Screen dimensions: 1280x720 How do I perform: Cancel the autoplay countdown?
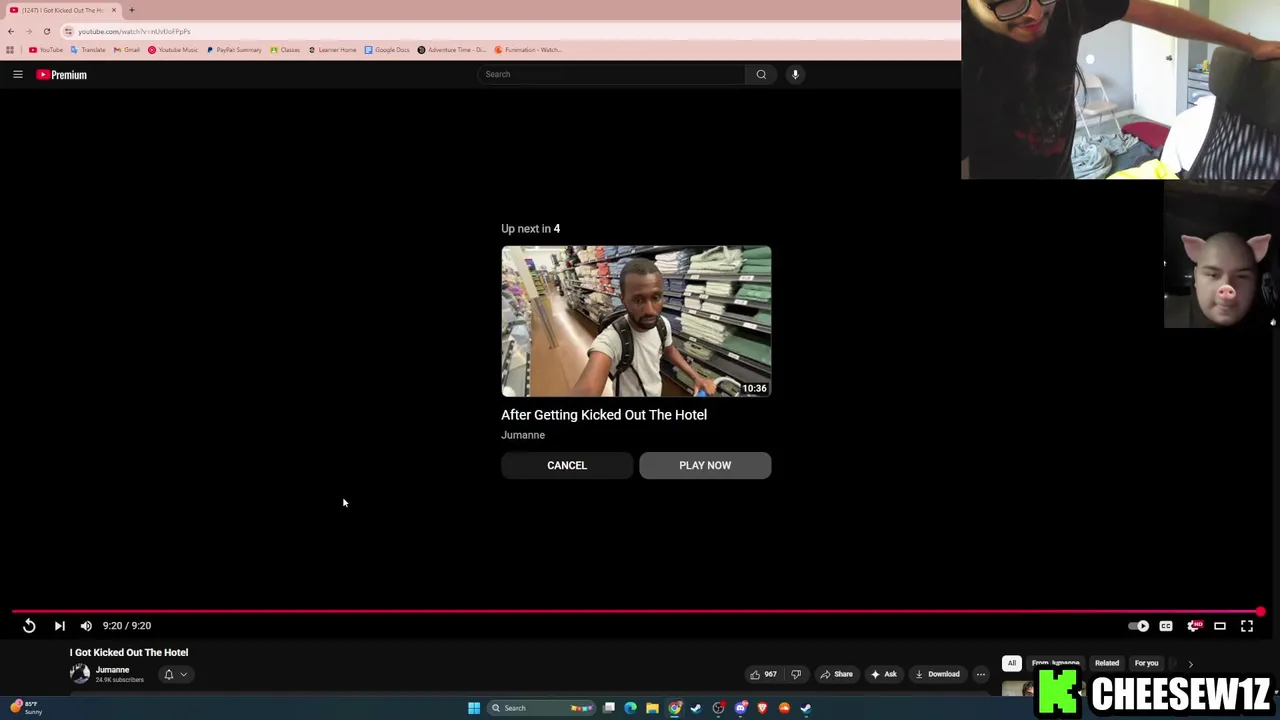[x=567, y=465]
